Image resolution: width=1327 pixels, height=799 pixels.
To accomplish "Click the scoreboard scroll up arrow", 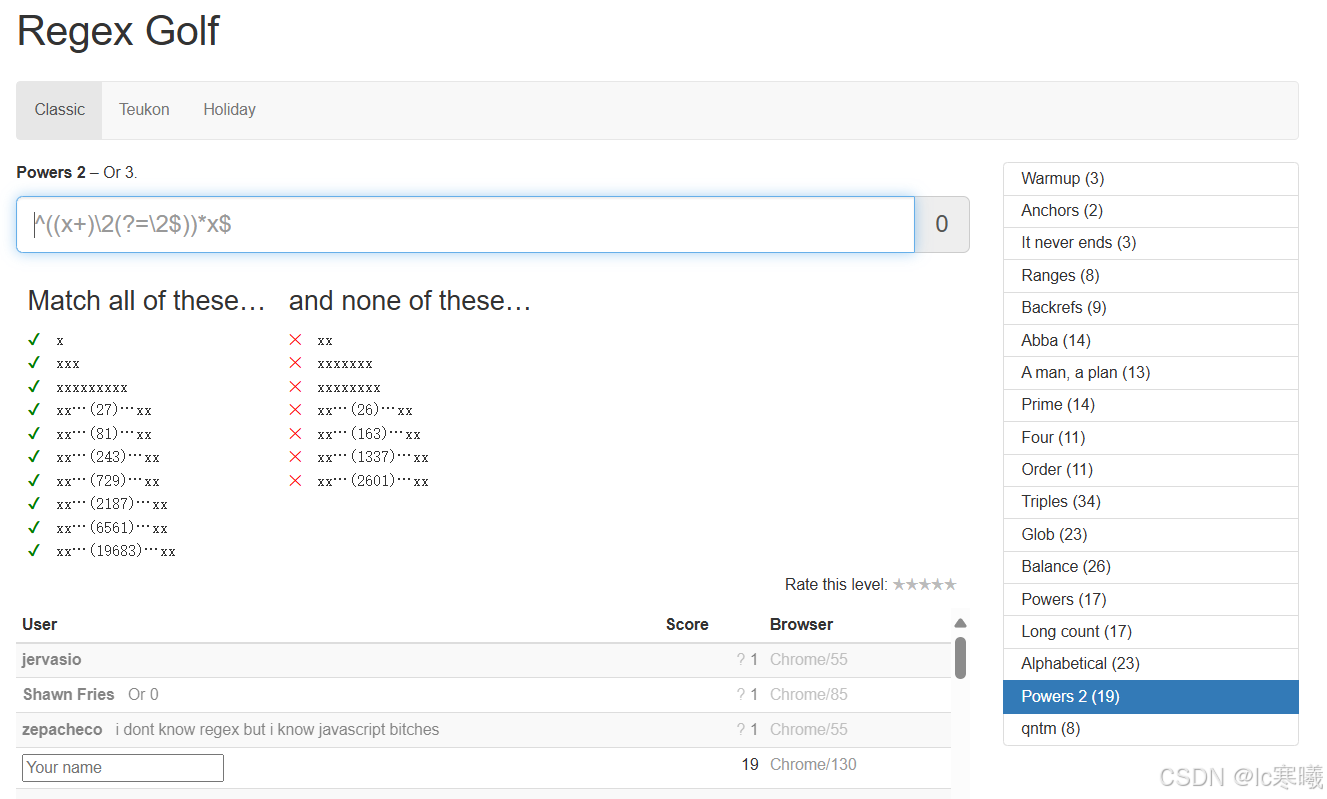I will tap(960, 623).
